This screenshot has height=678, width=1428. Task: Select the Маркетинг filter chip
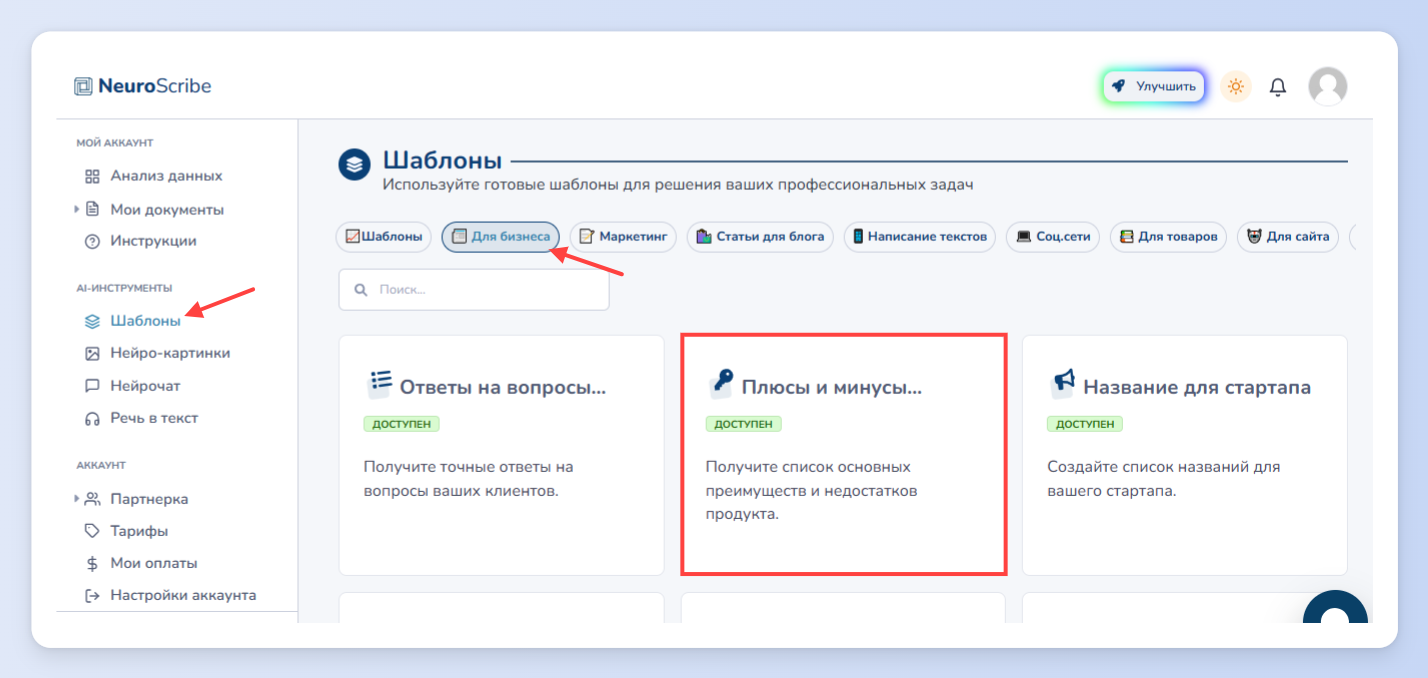click(624, 237)
